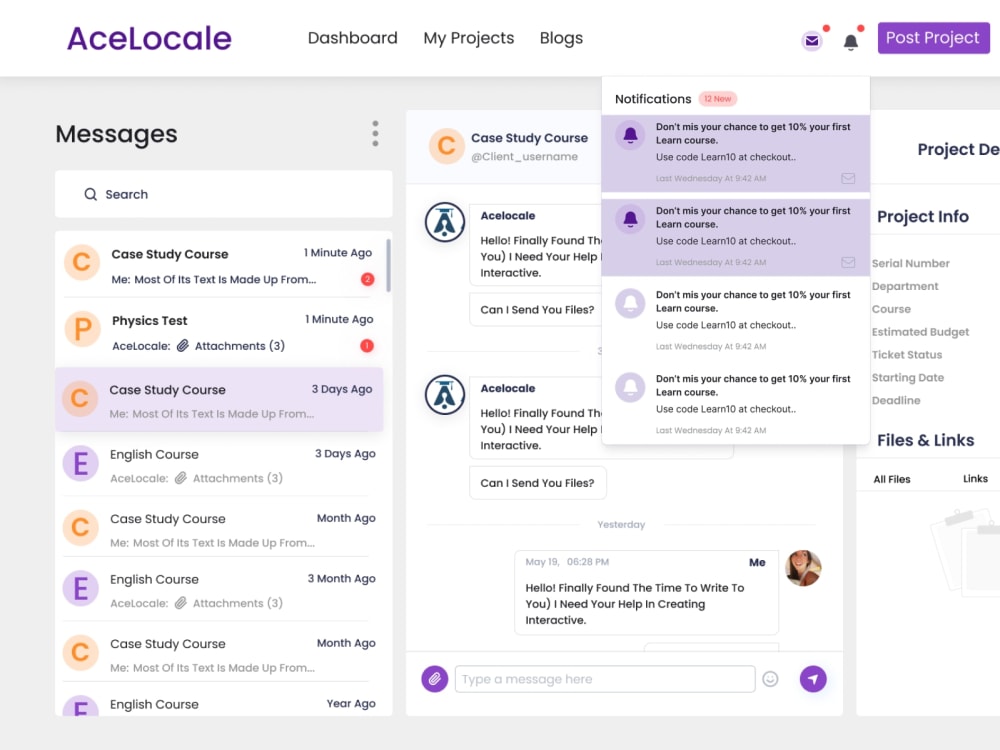Click the purple send message button
Viewport: 1000px width, 750px height.
tap(813, 679)
